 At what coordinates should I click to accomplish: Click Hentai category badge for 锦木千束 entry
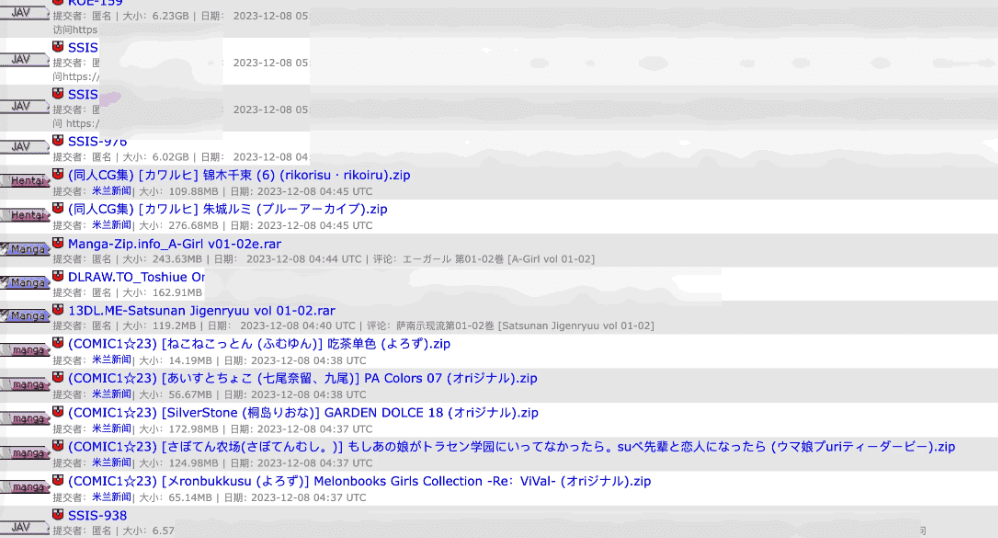(24, 181)
